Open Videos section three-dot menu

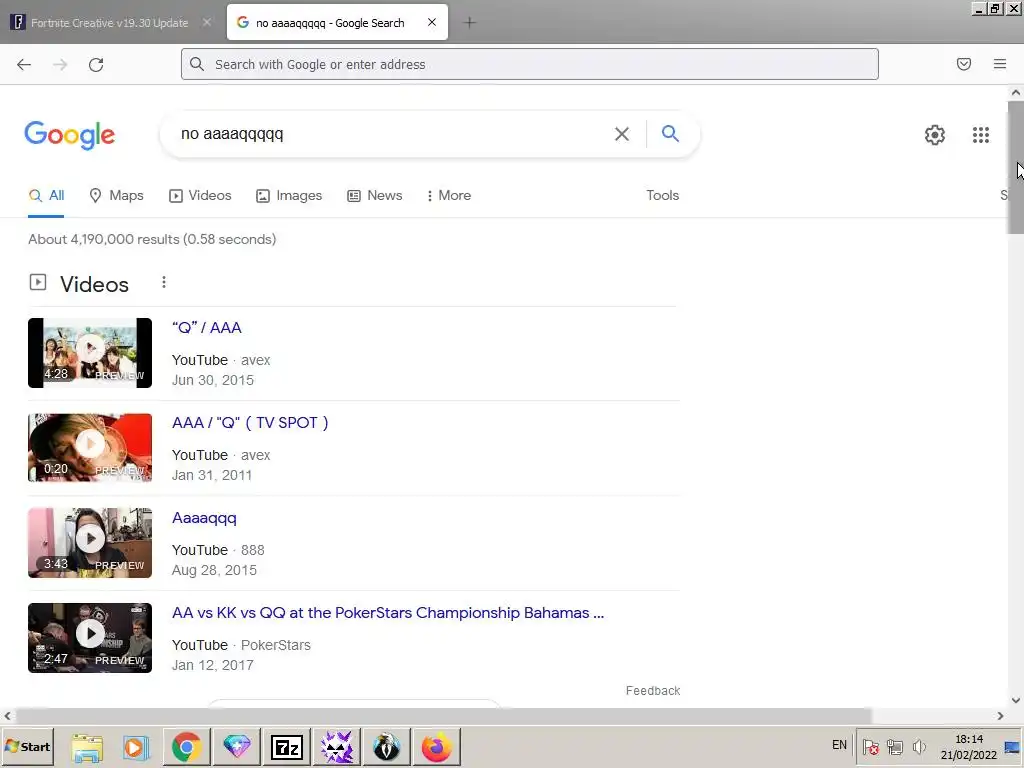click(164, 282)
